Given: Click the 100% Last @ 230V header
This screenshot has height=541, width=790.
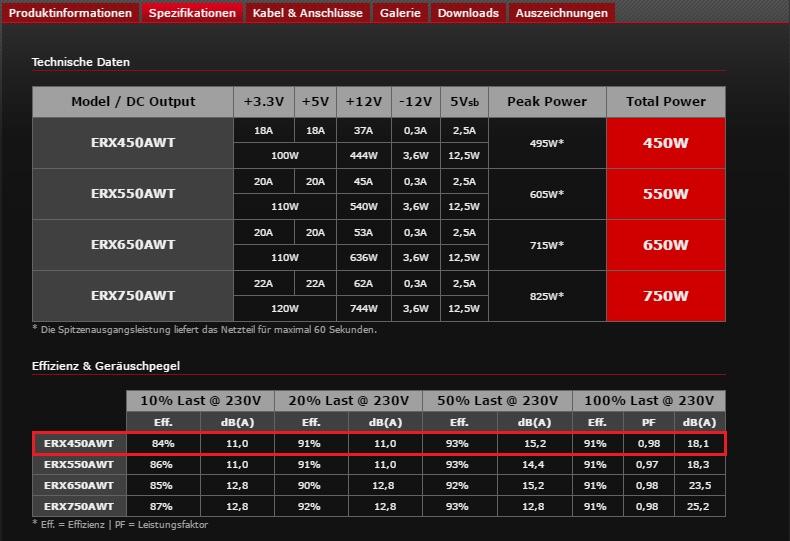Looking at the screenshot, I should coord(649,401).
